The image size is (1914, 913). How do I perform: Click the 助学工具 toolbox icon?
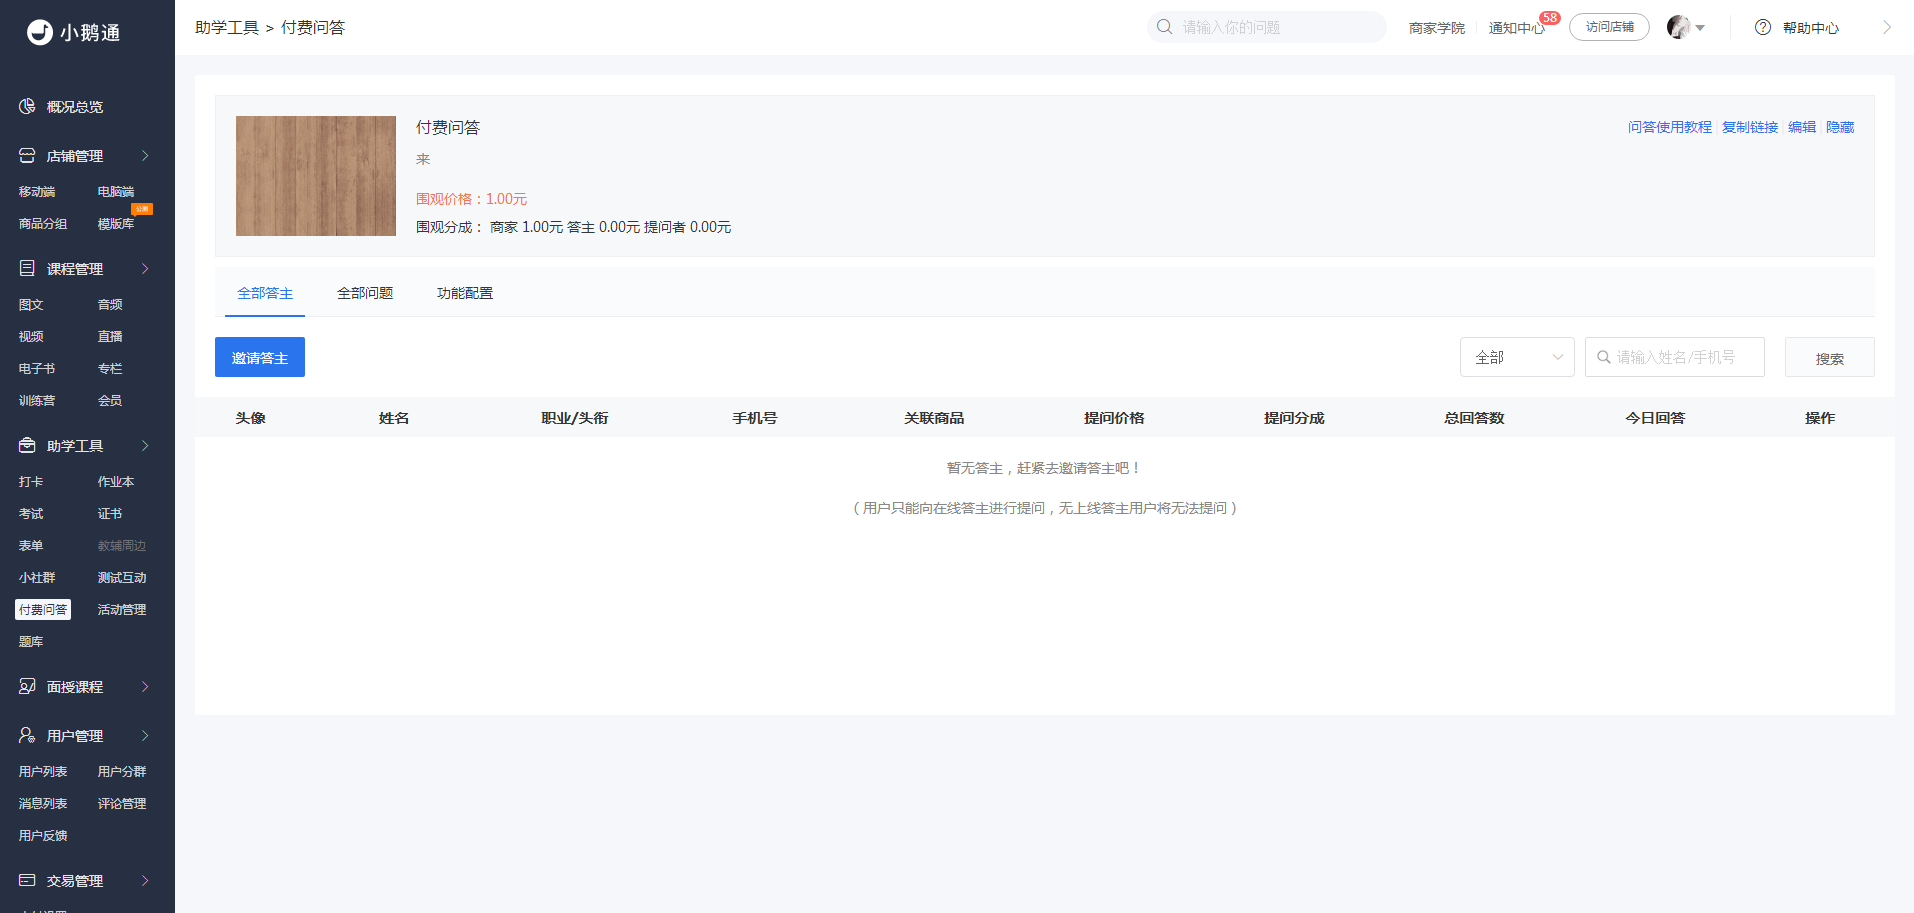pos(27,445)
